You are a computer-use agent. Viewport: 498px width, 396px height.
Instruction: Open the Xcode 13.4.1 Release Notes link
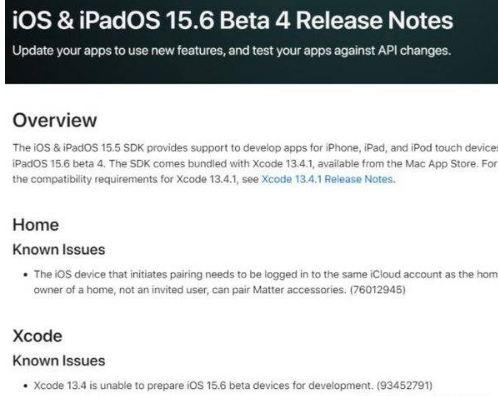(327, 179)
